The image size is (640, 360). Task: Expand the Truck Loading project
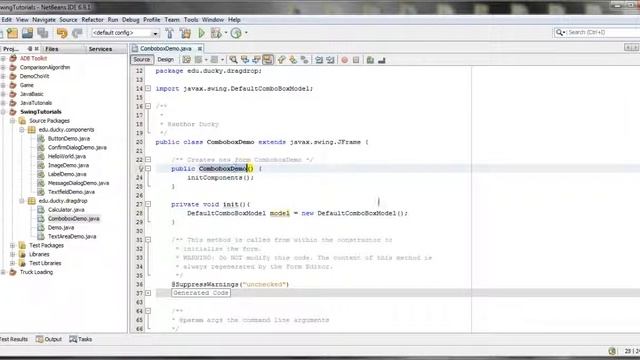click(x=4, y=272)
